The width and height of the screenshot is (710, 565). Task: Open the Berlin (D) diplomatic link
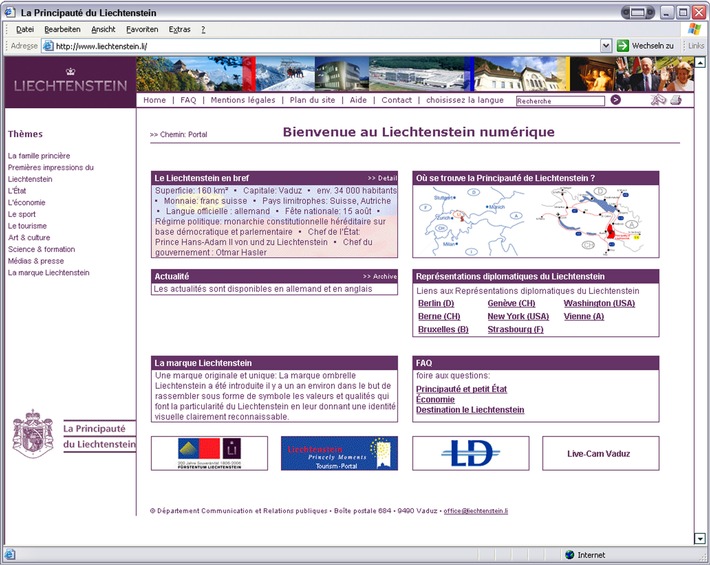click(435, 303)
